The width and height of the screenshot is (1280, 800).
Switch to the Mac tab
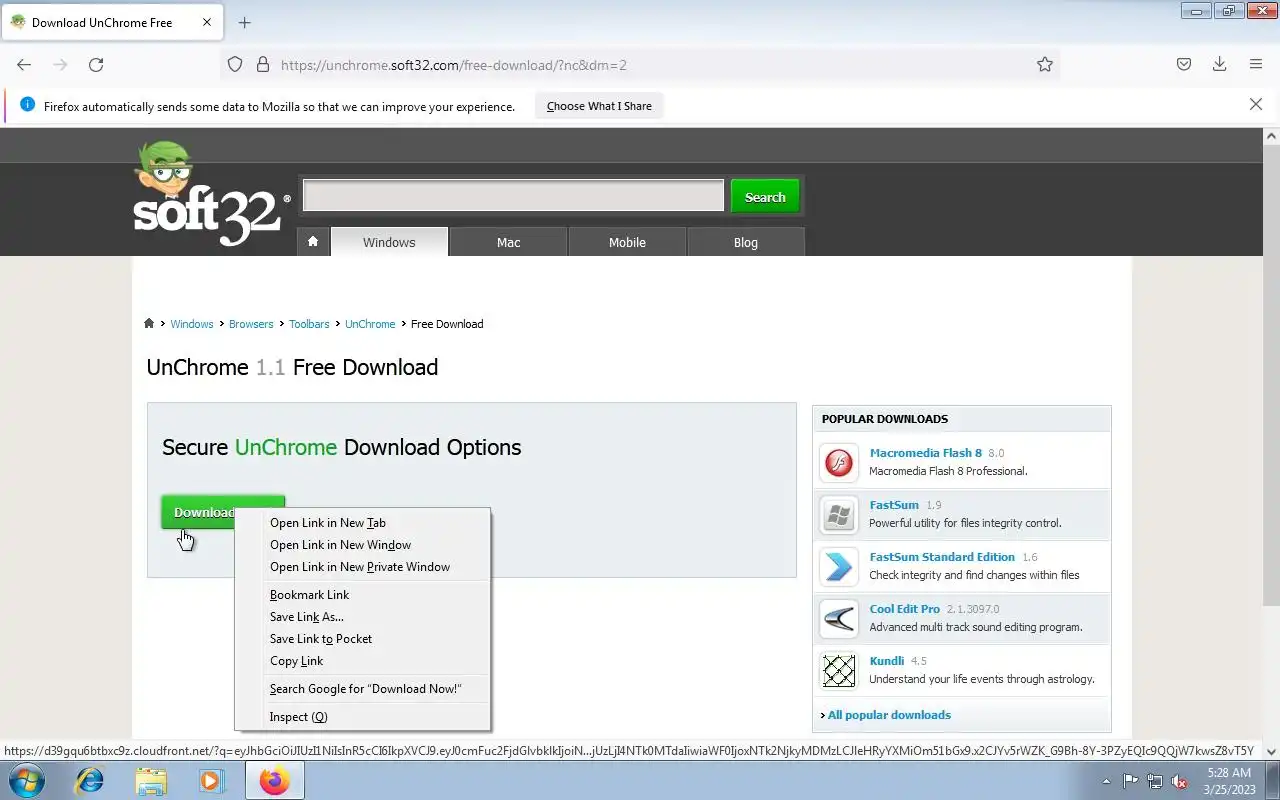(x=508, y=241)
